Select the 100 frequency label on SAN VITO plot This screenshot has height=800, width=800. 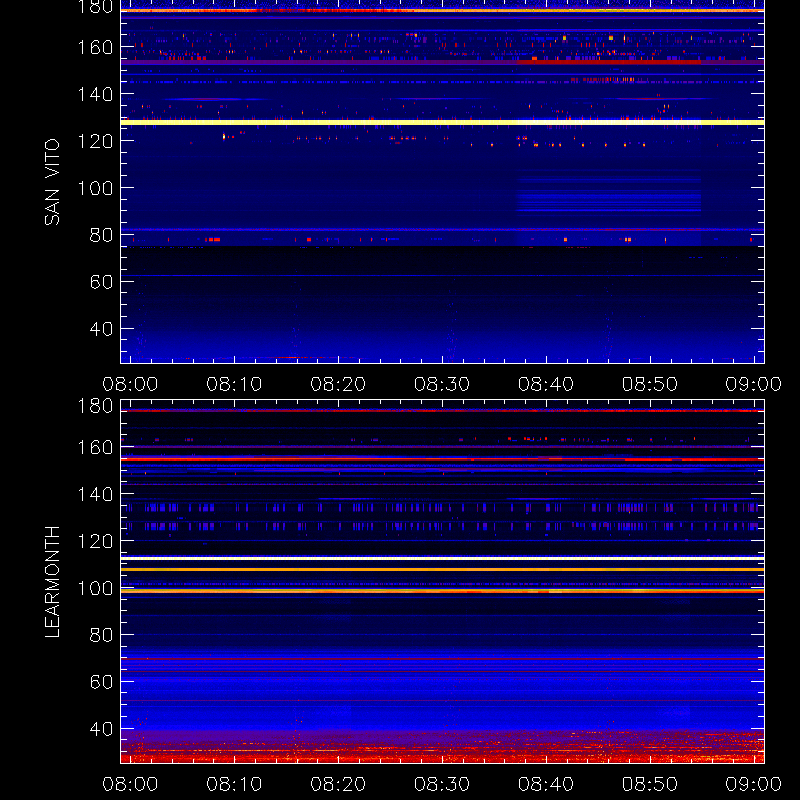(x=95, y=188)
